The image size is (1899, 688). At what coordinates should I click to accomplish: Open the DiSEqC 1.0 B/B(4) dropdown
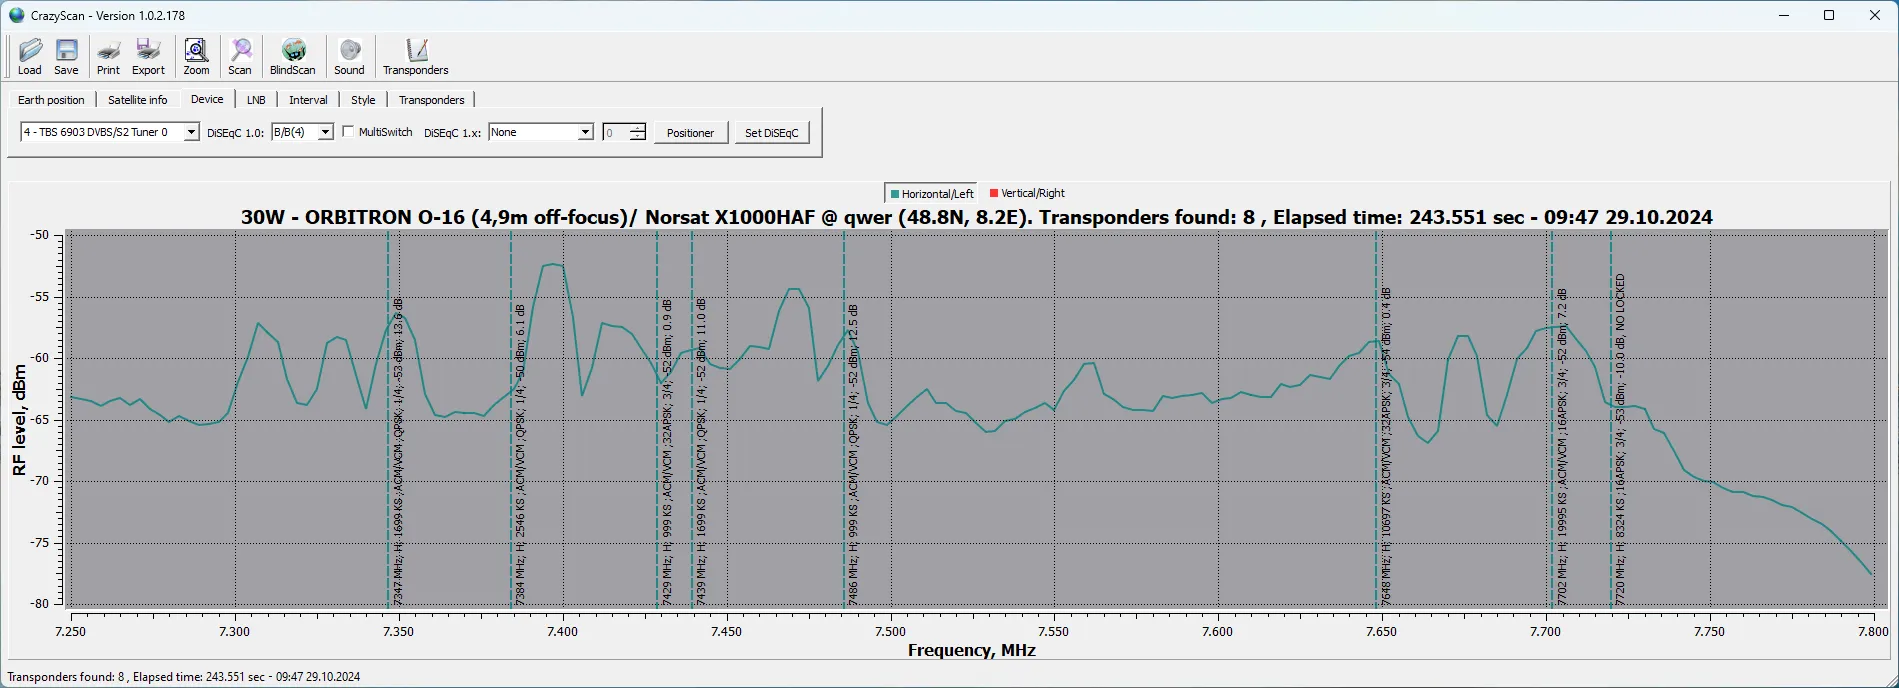[325, 132]
